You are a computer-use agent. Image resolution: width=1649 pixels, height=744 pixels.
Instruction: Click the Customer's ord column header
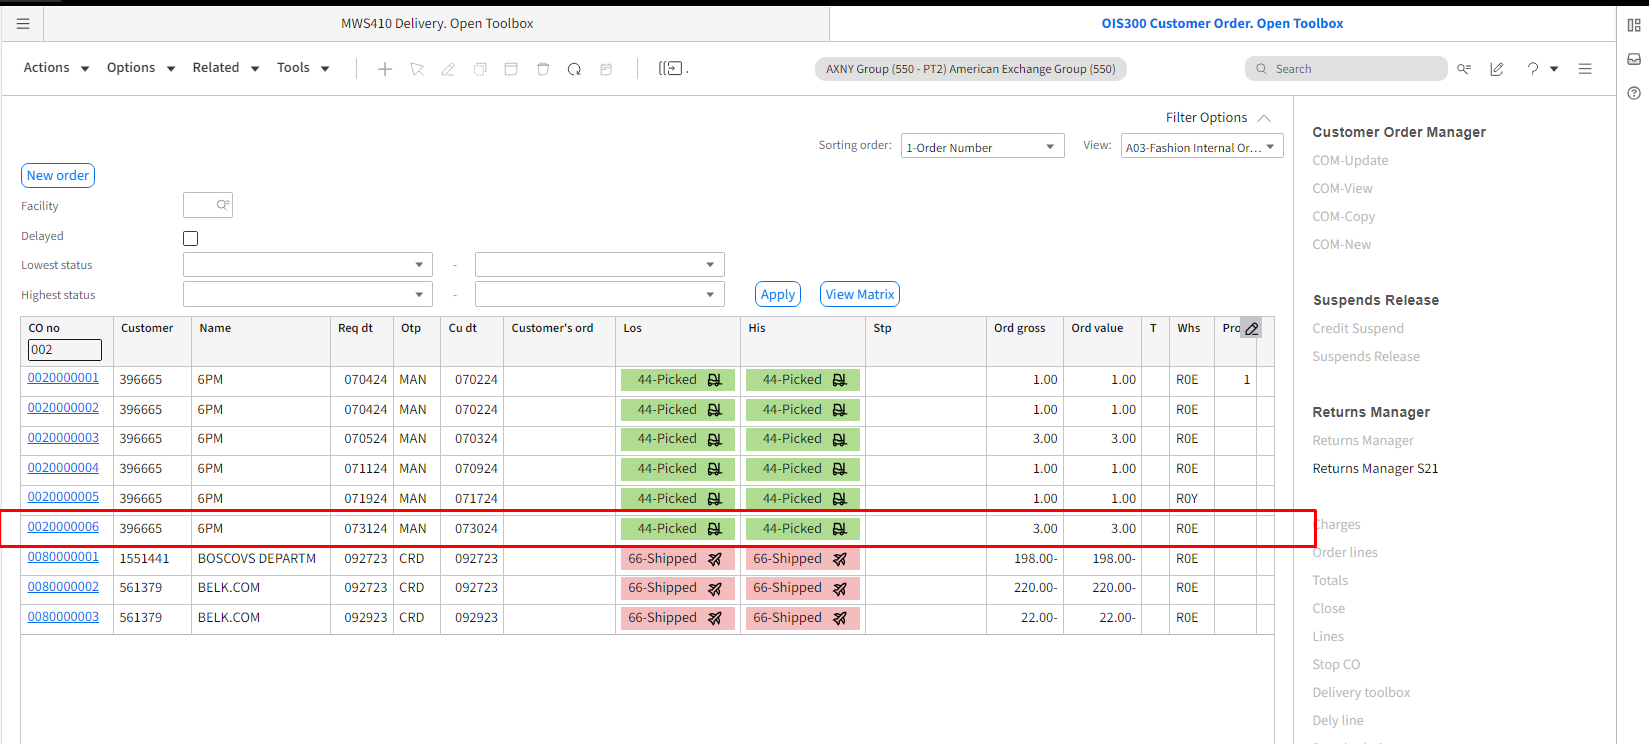pos(552,328)
